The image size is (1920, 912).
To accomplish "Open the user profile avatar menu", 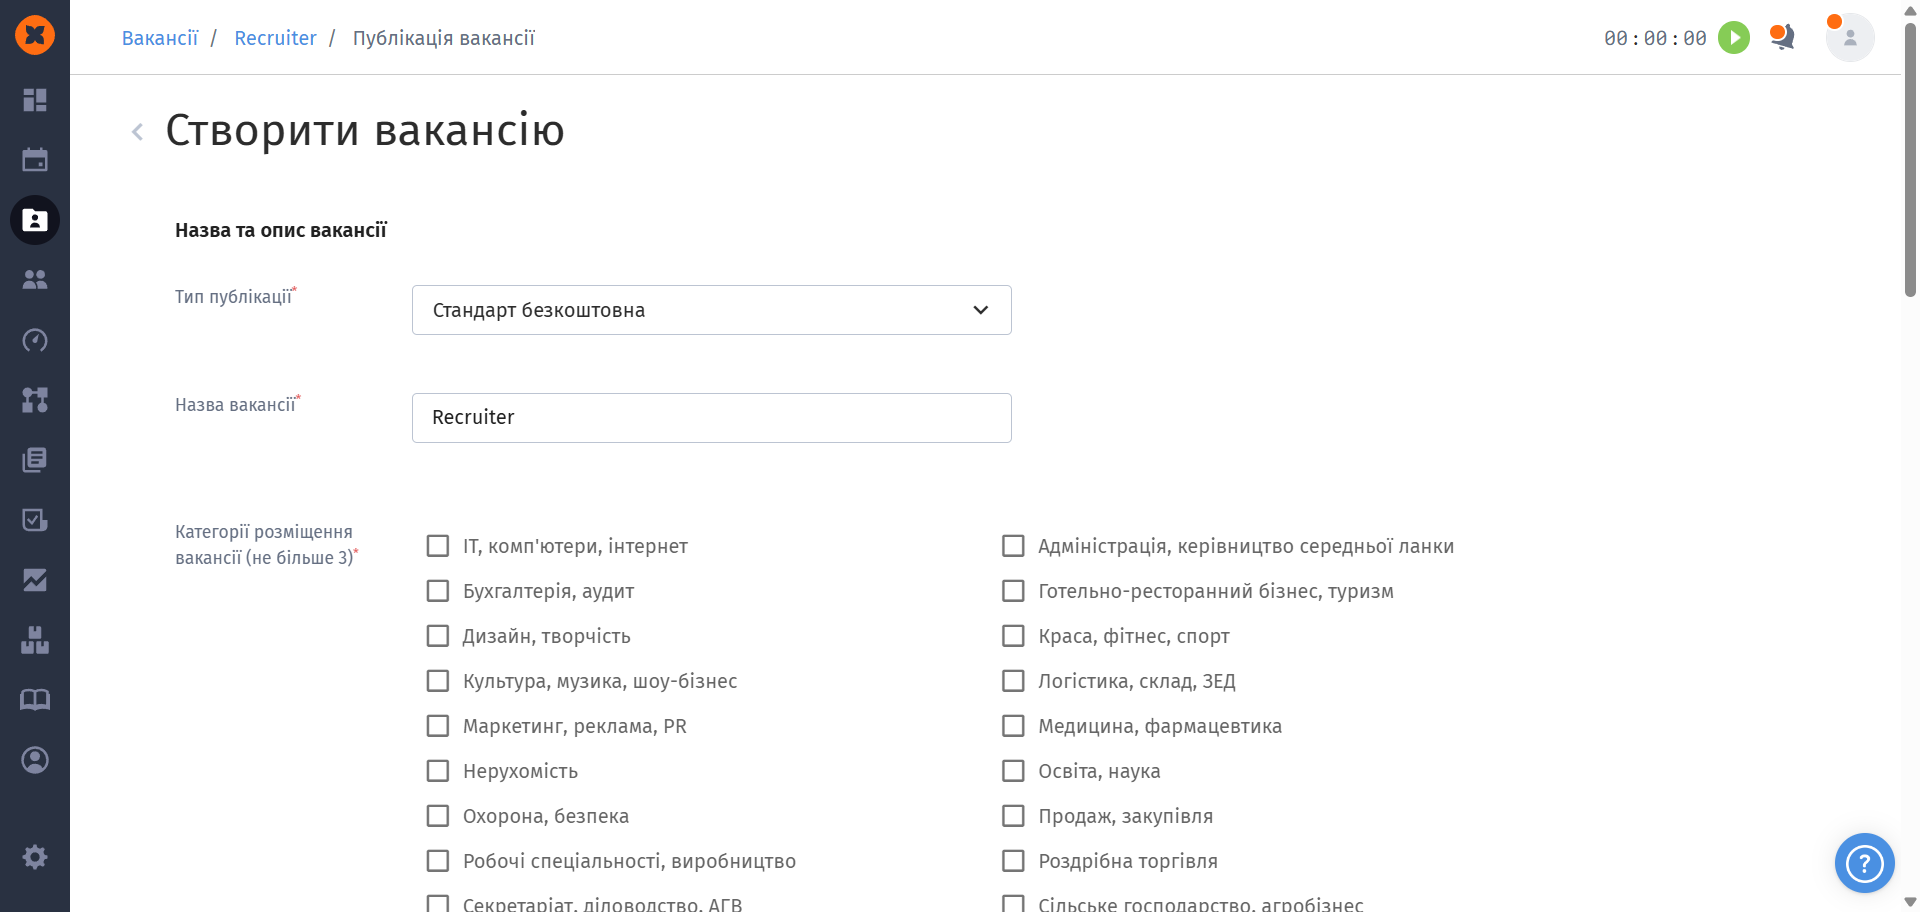I will pos(1849,38).
